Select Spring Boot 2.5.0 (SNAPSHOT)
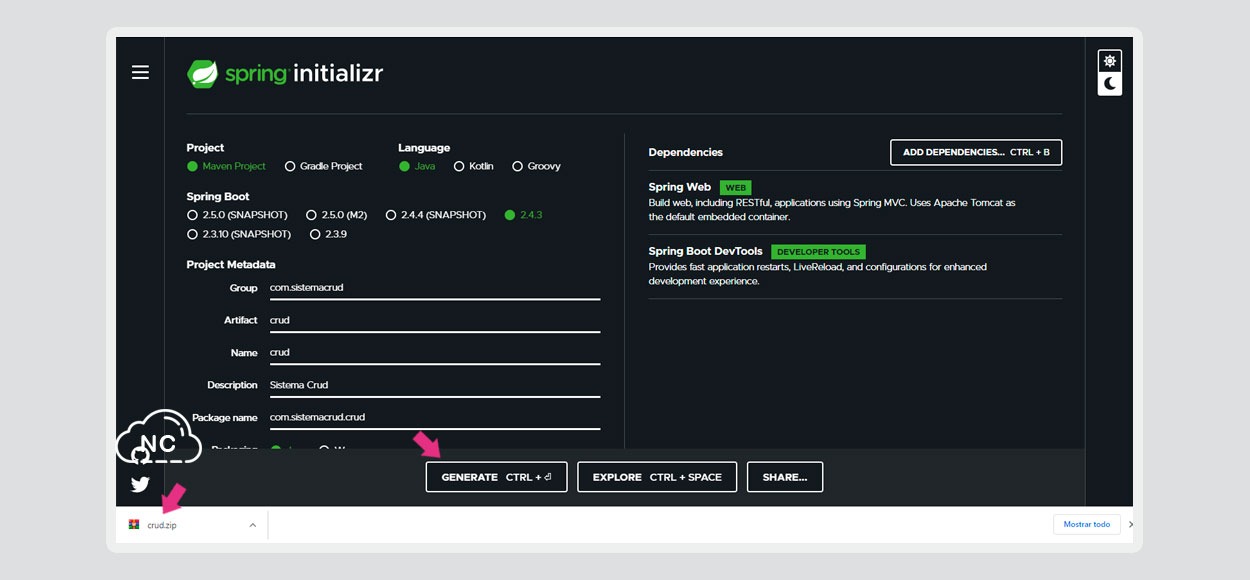Image resolution: width=1250 pixels, height=580 pixels. point(237,215)
